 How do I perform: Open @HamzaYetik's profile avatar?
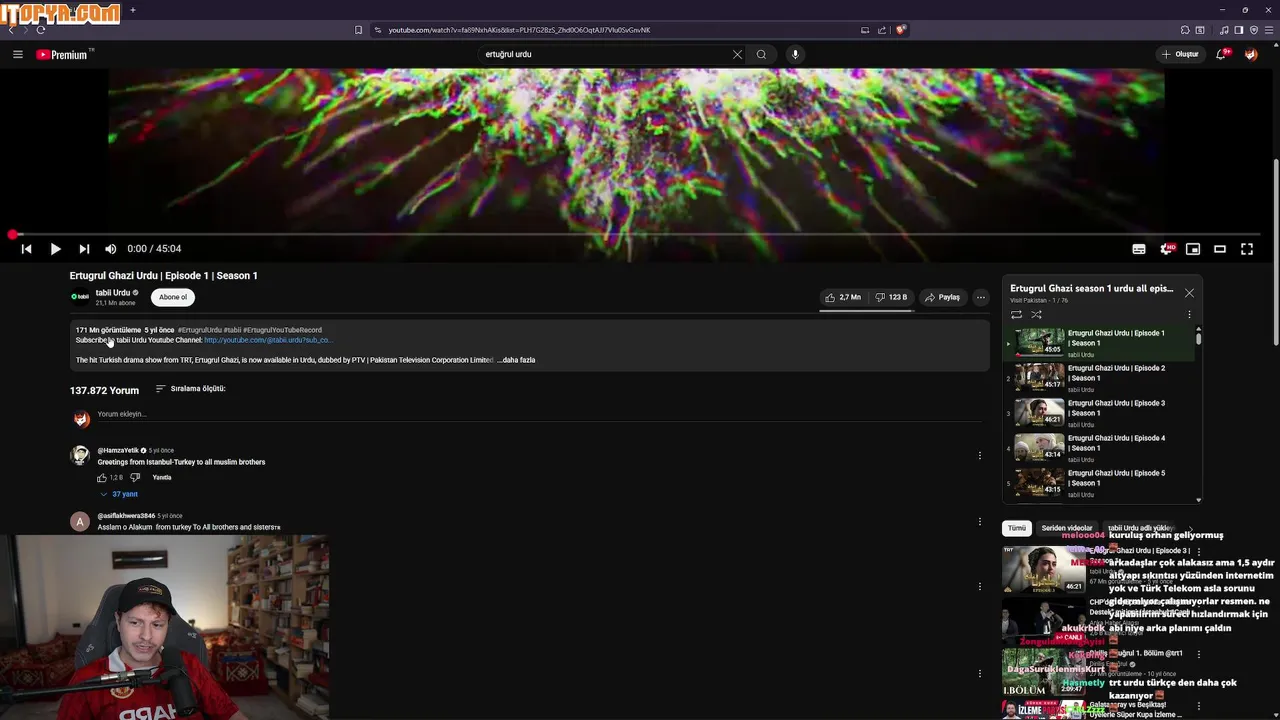[x=80, y=456]
